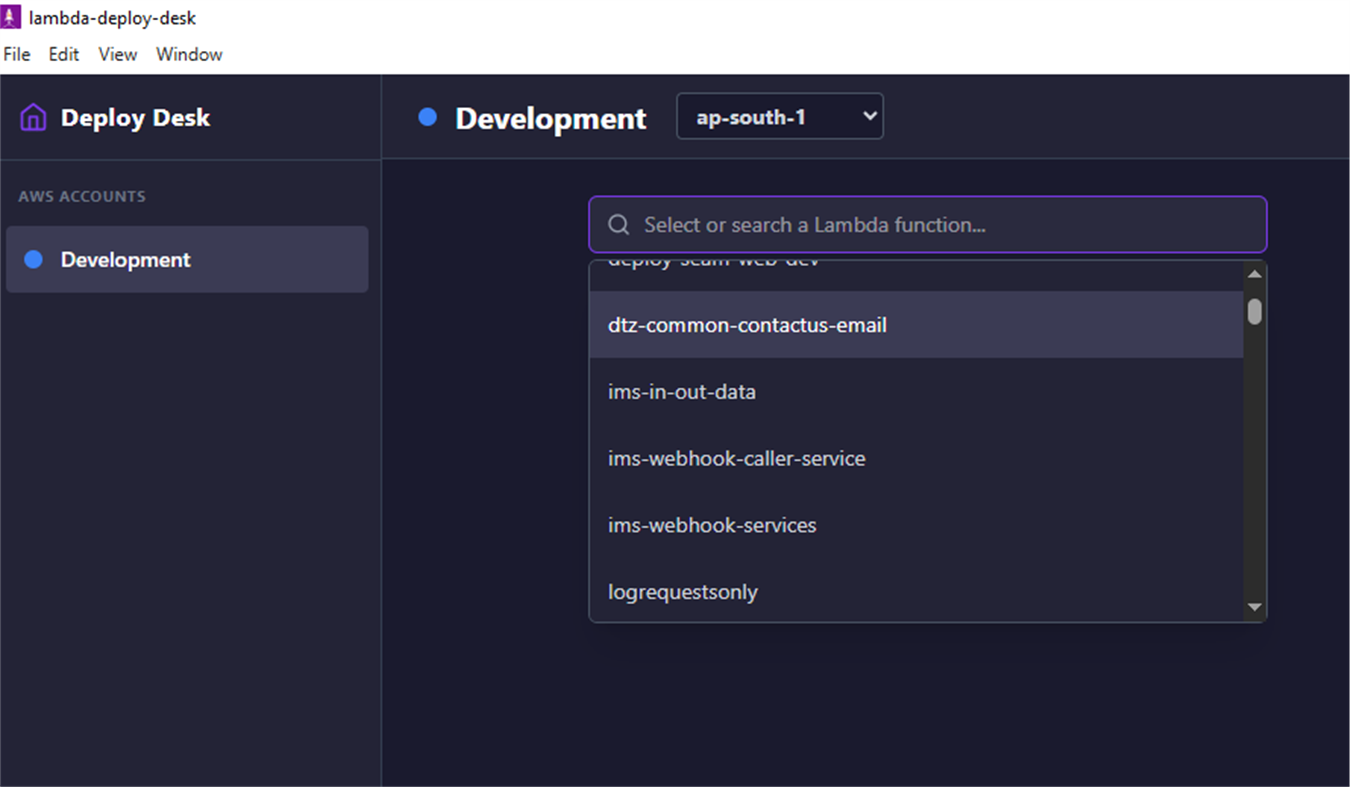Open the View menu
Viewport: 1350px width, 787px height.
[x=118, y=54]
